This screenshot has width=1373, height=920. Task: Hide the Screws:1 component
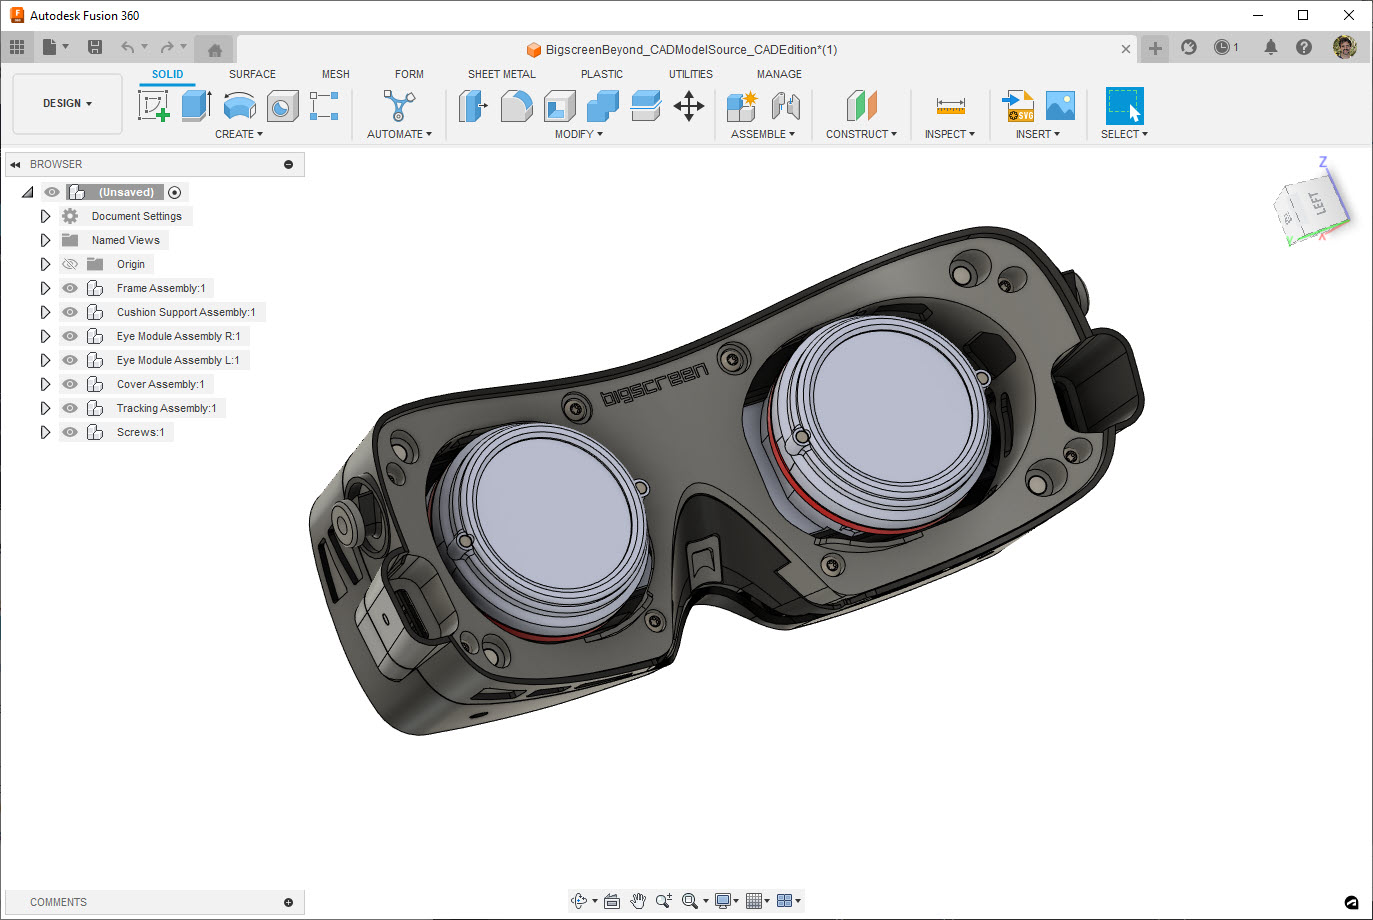[x=70, y=432]
